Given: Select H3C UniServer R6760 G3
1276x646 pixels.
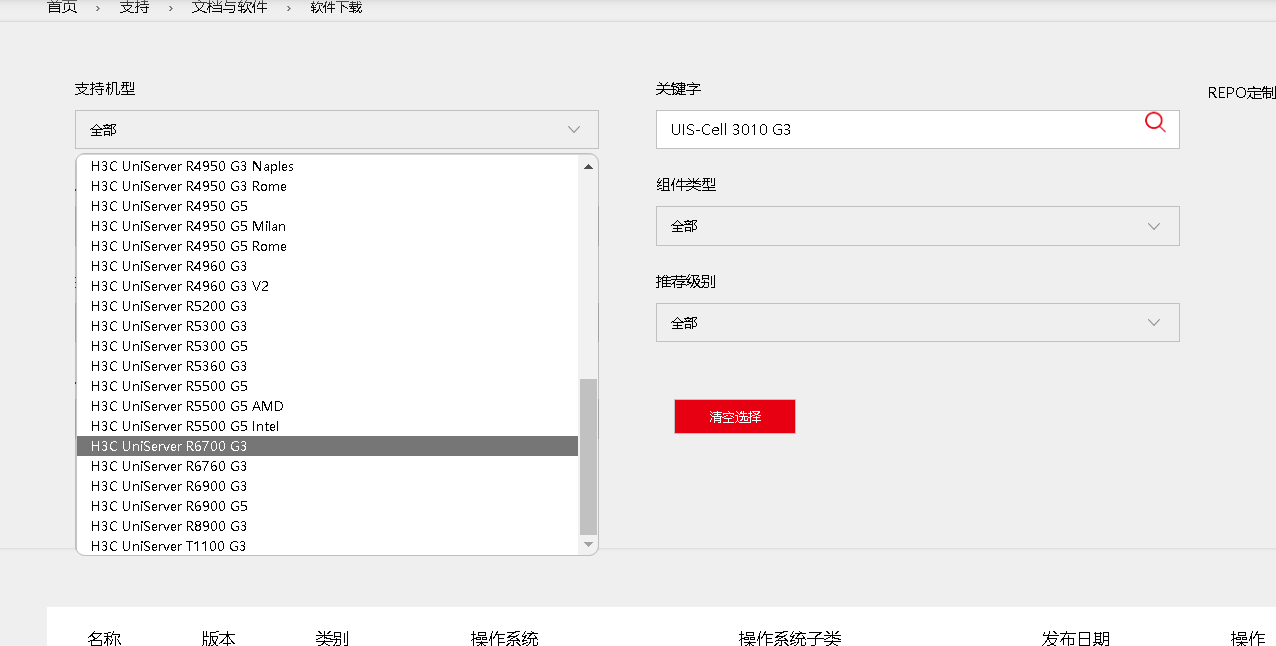Looking at the screenshot, I should (327, 466).
